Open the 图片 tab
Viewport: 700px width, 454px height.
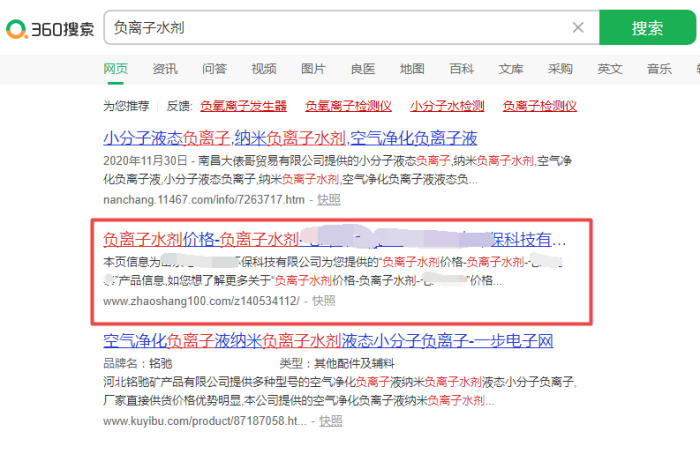pyautogui.click(x=313, y=69)
